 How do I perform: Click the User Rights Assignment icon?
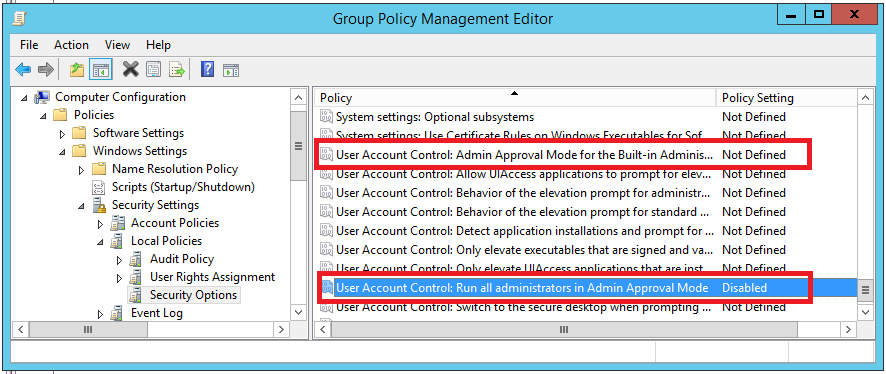click(x=136, y=277)
